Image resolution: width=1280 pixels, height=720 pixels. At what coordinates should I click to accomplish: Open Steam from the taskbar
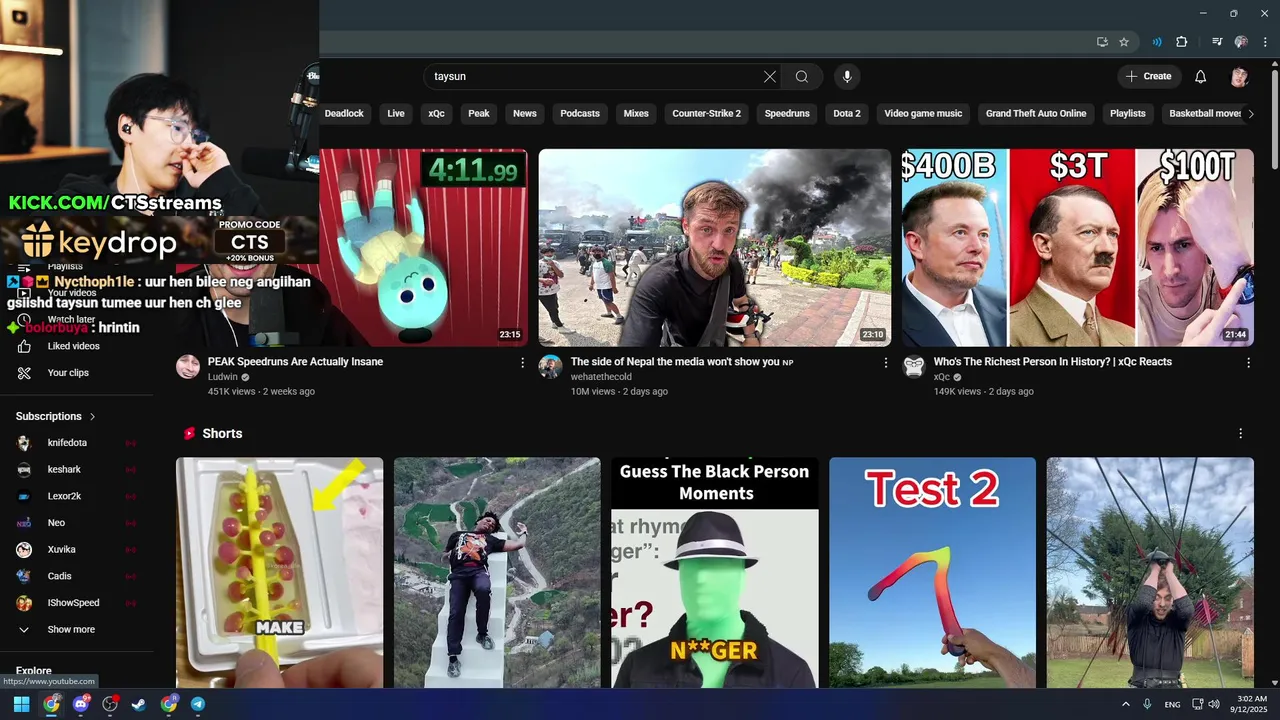[x=139, y=704]
